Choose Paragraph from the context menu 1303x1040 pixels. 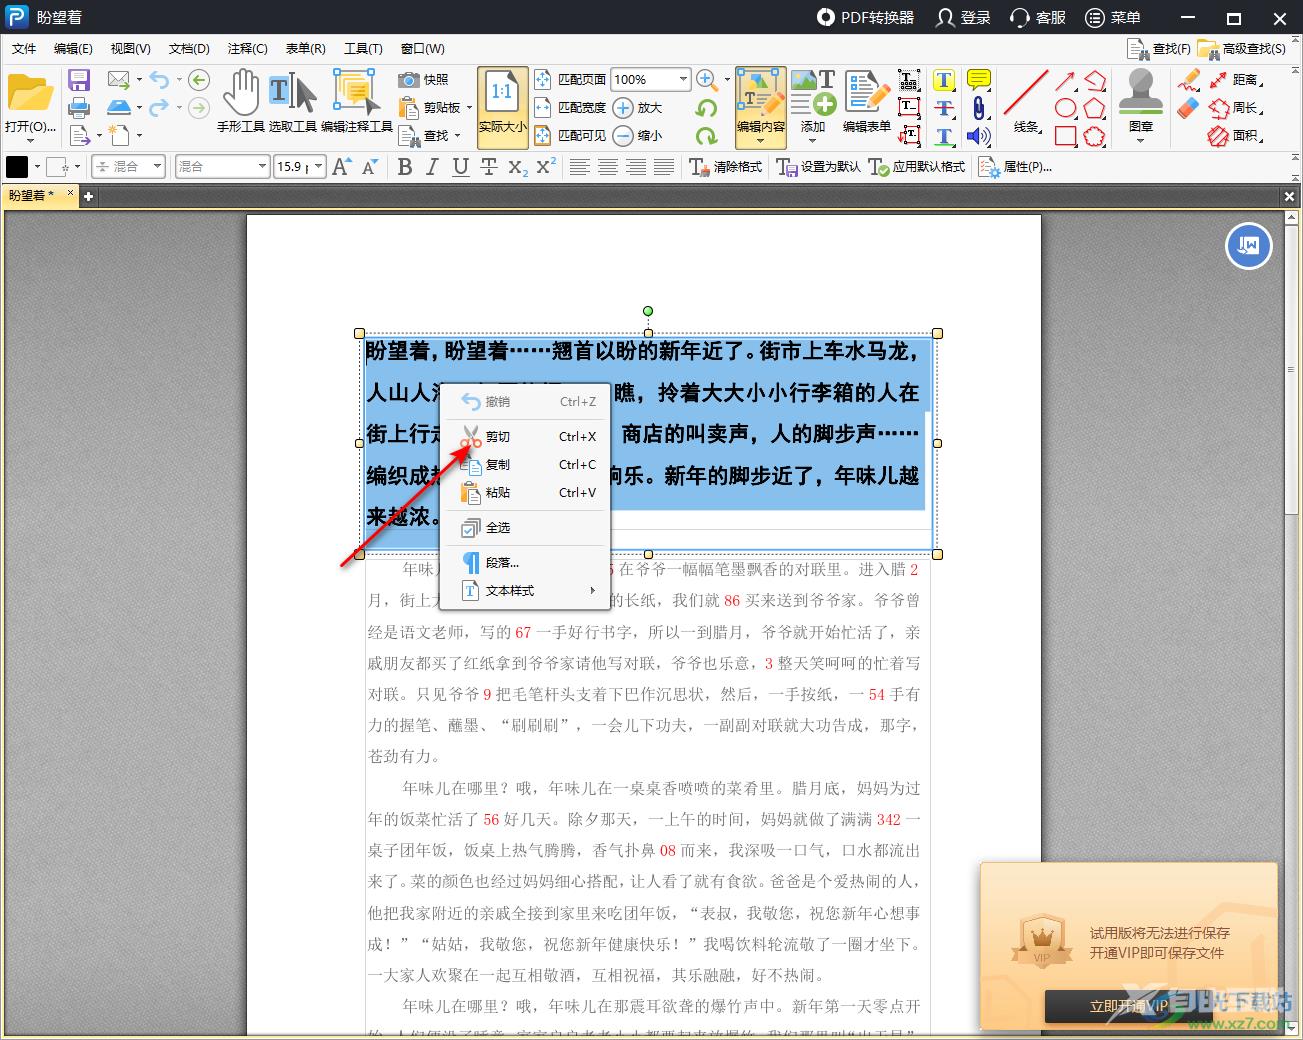point(526,563)
